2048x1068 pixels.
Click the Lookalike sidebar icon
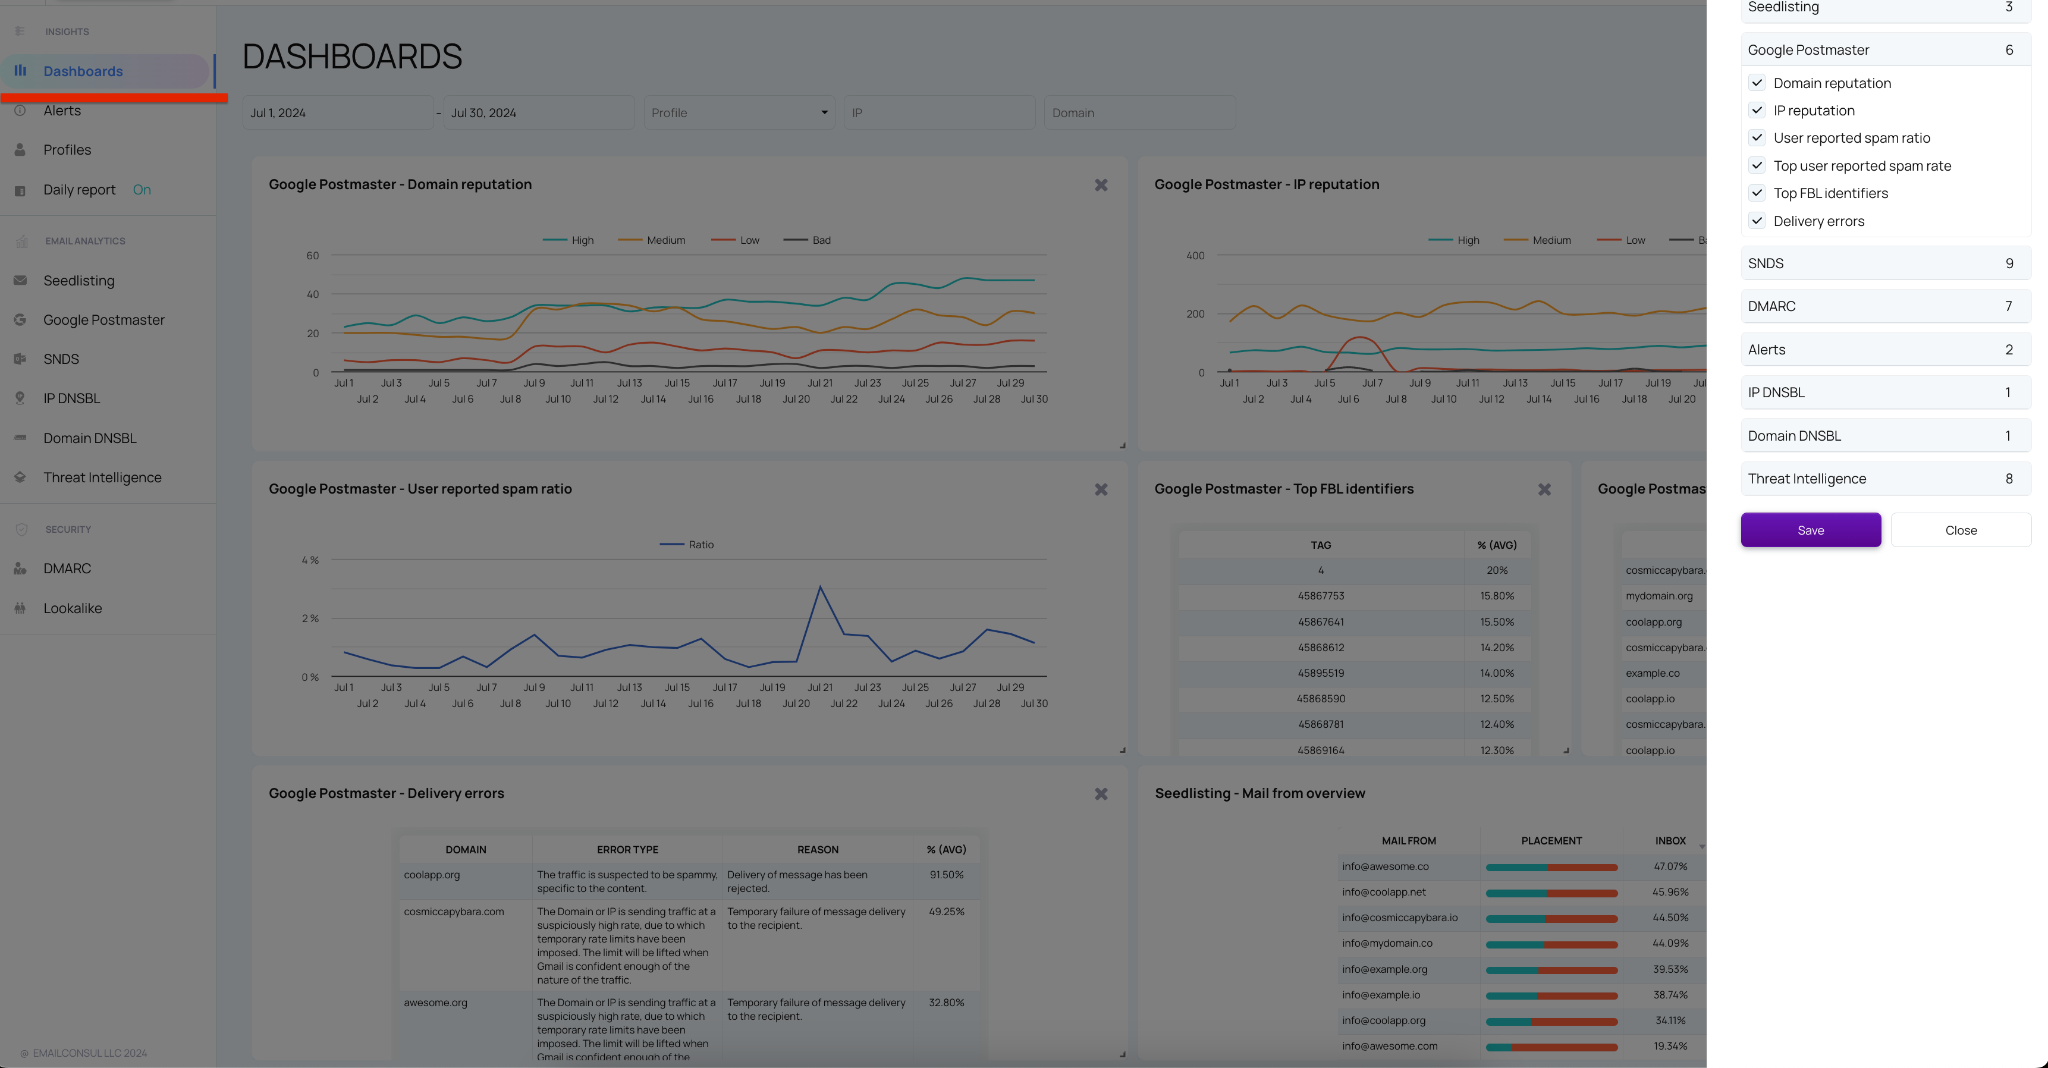point(20,608)
